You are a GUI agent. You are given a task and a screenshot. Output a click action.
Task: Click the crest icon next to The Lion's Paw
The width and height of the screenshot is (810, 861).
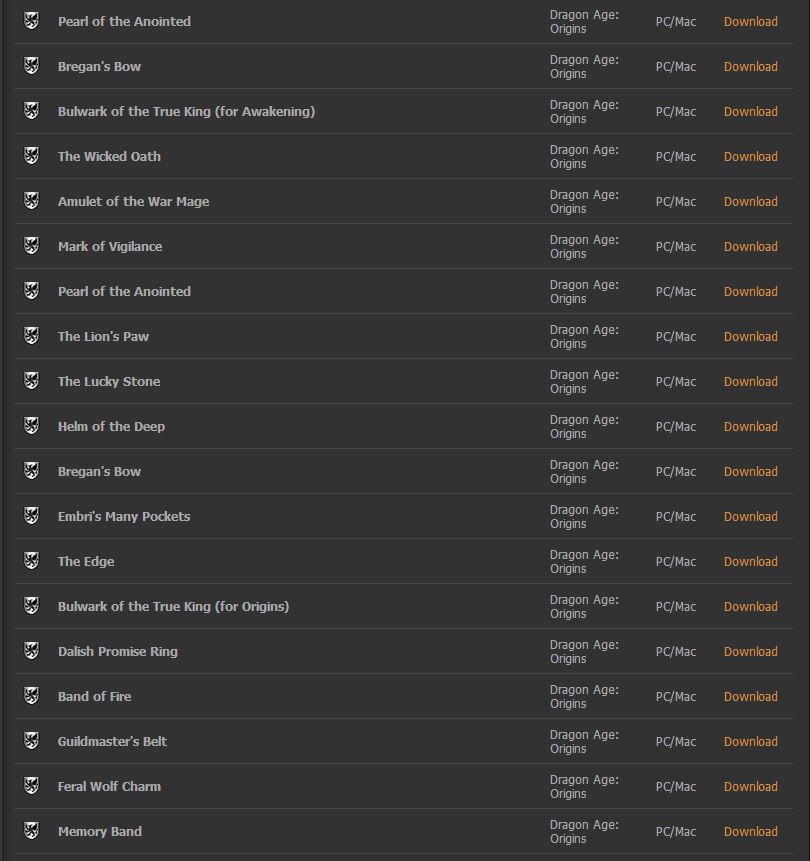pyautogui.click(x=31, y=336)
